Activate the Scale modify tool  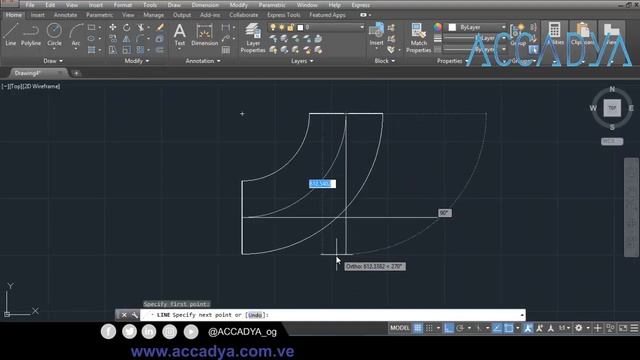(127, 50)
